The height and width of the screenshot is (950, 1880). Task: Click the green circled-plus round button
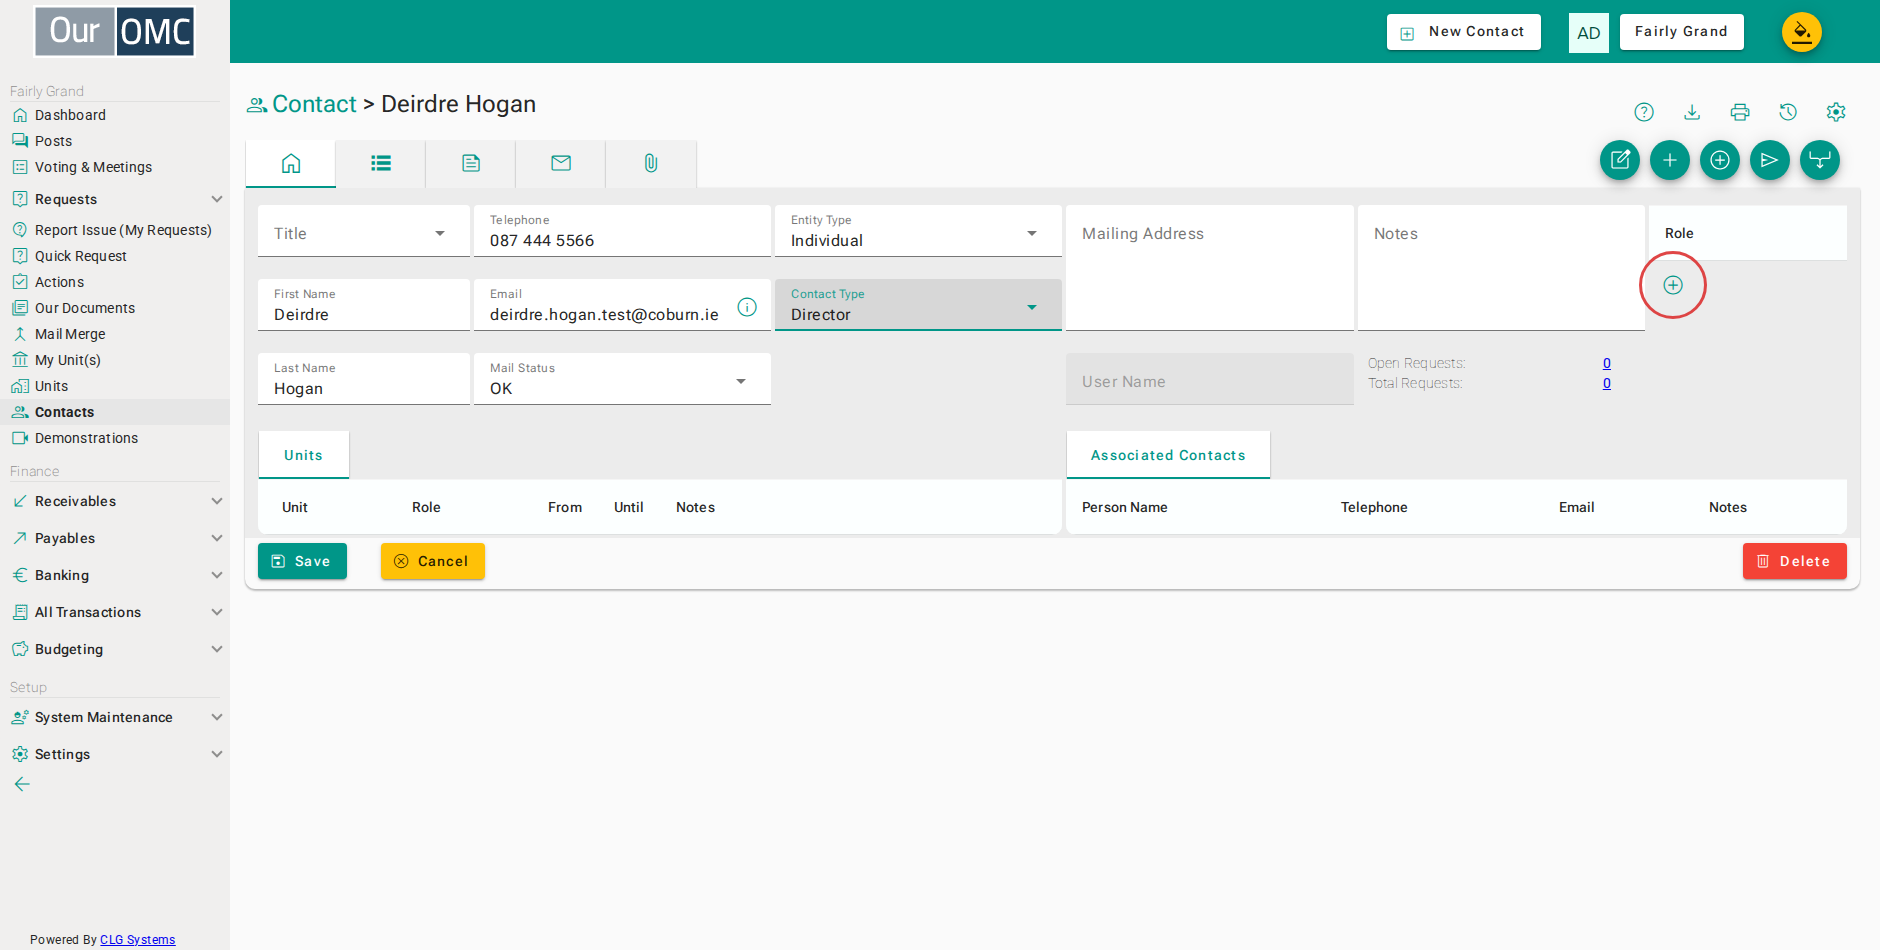[x=1720, y=160]
